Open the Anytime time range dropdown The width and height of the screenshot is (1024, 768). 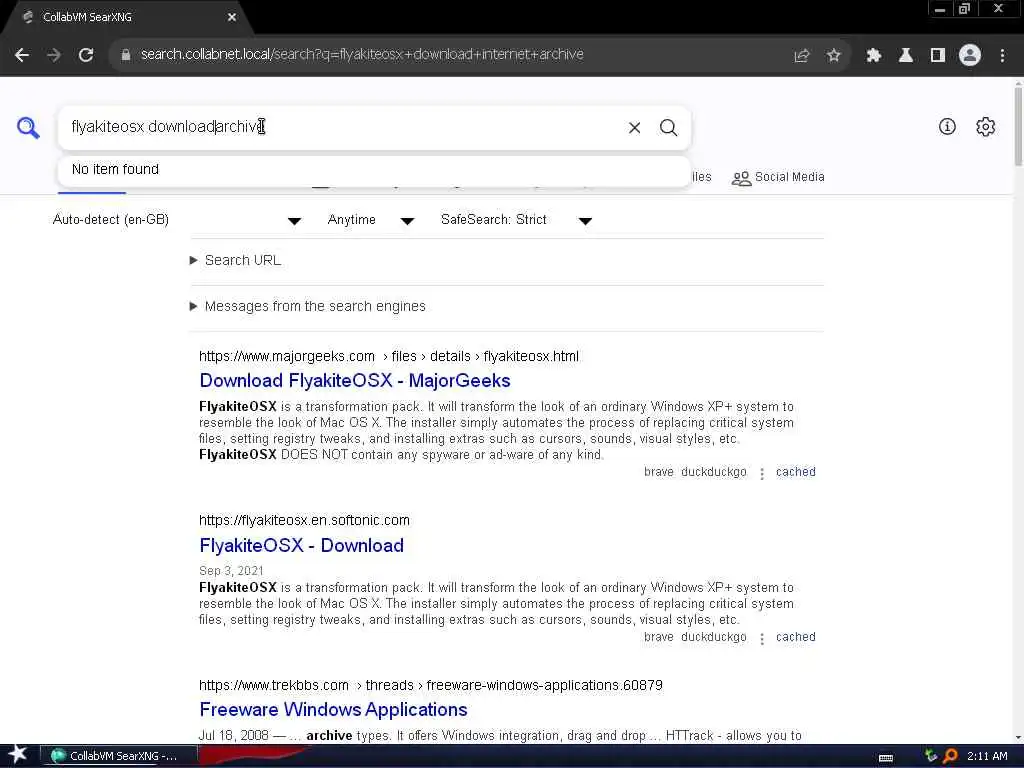pyautogui.click(x=370, y=220)
